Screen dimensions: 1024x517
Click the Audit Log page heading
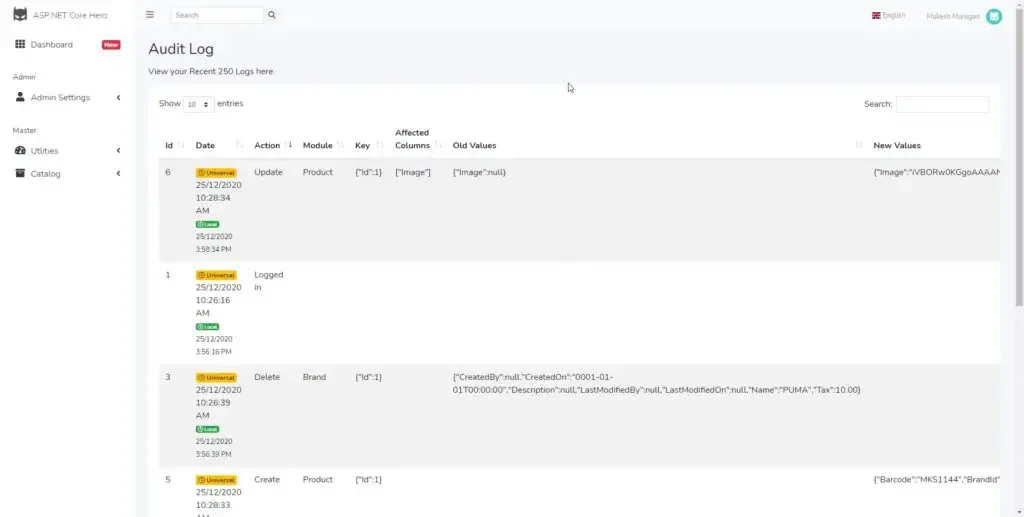click(x=181, y=49)
